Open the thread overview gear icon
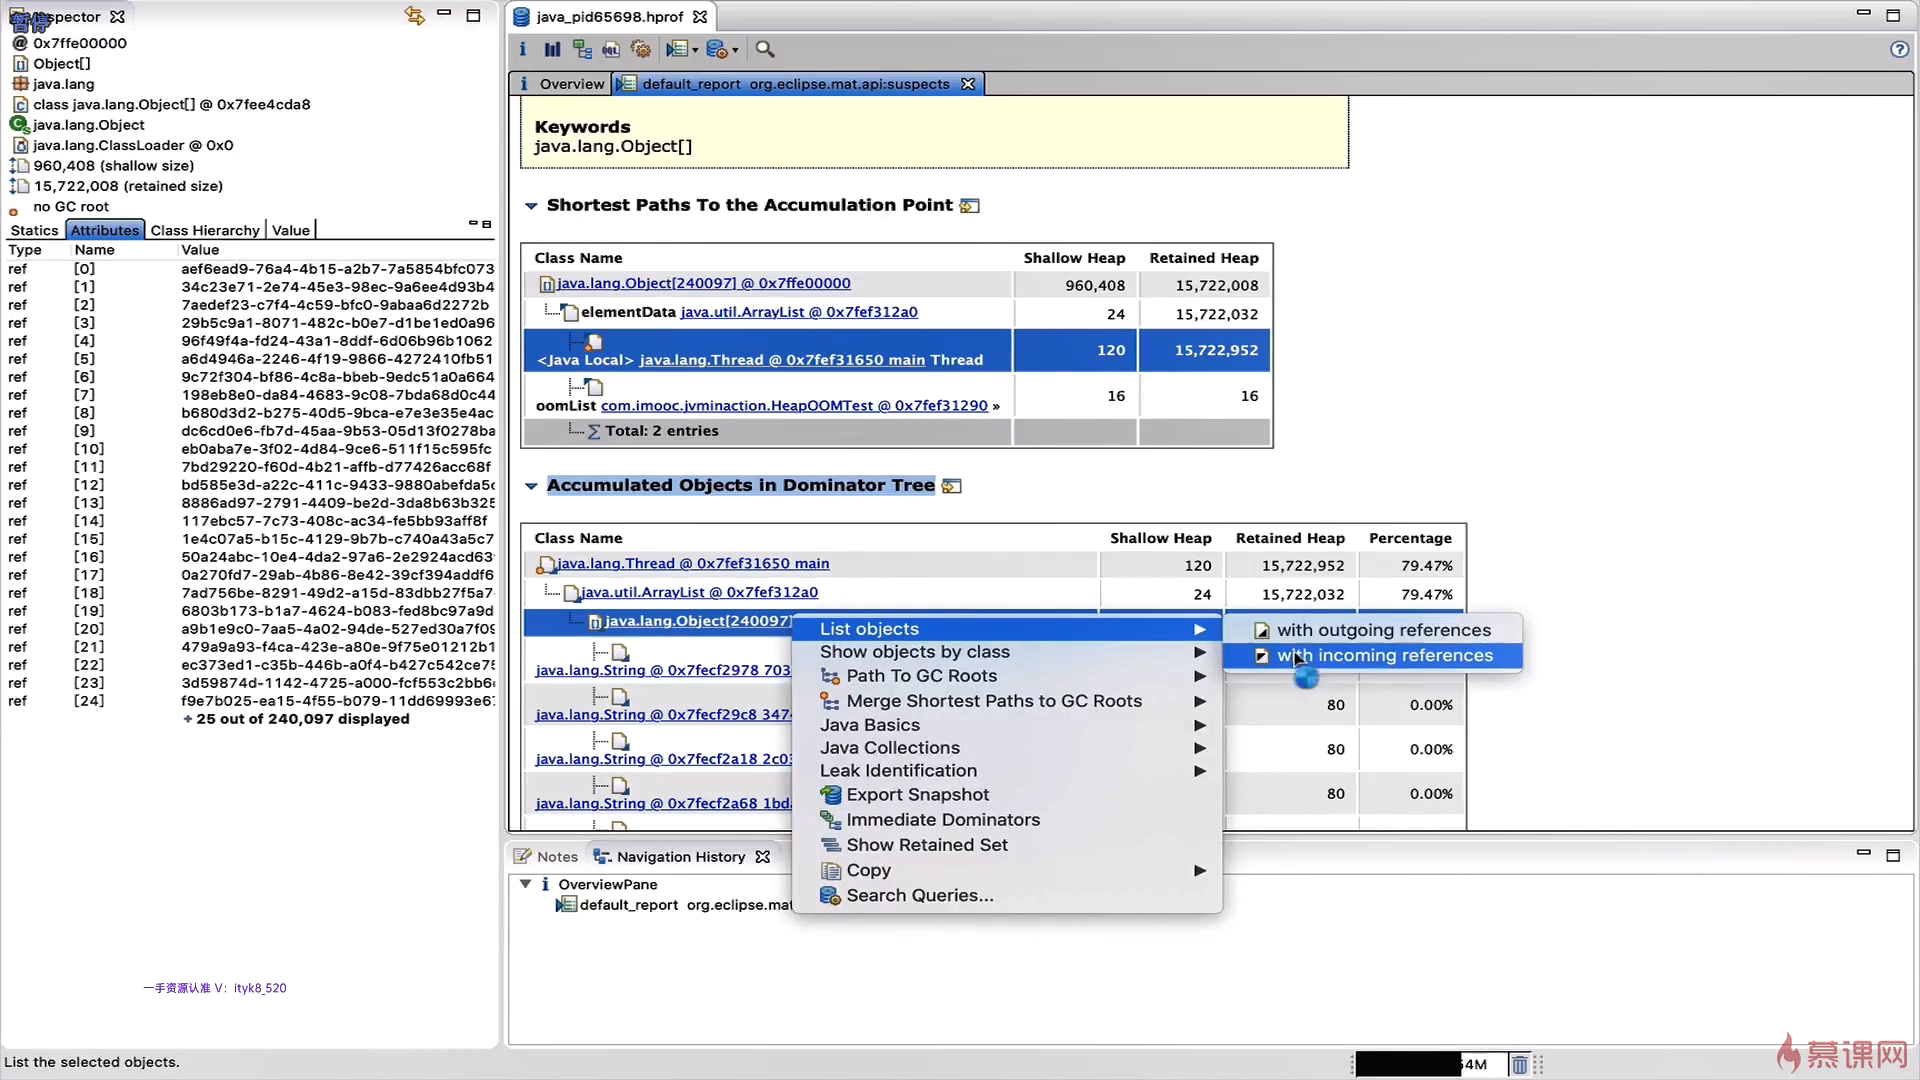 (641, 49)
